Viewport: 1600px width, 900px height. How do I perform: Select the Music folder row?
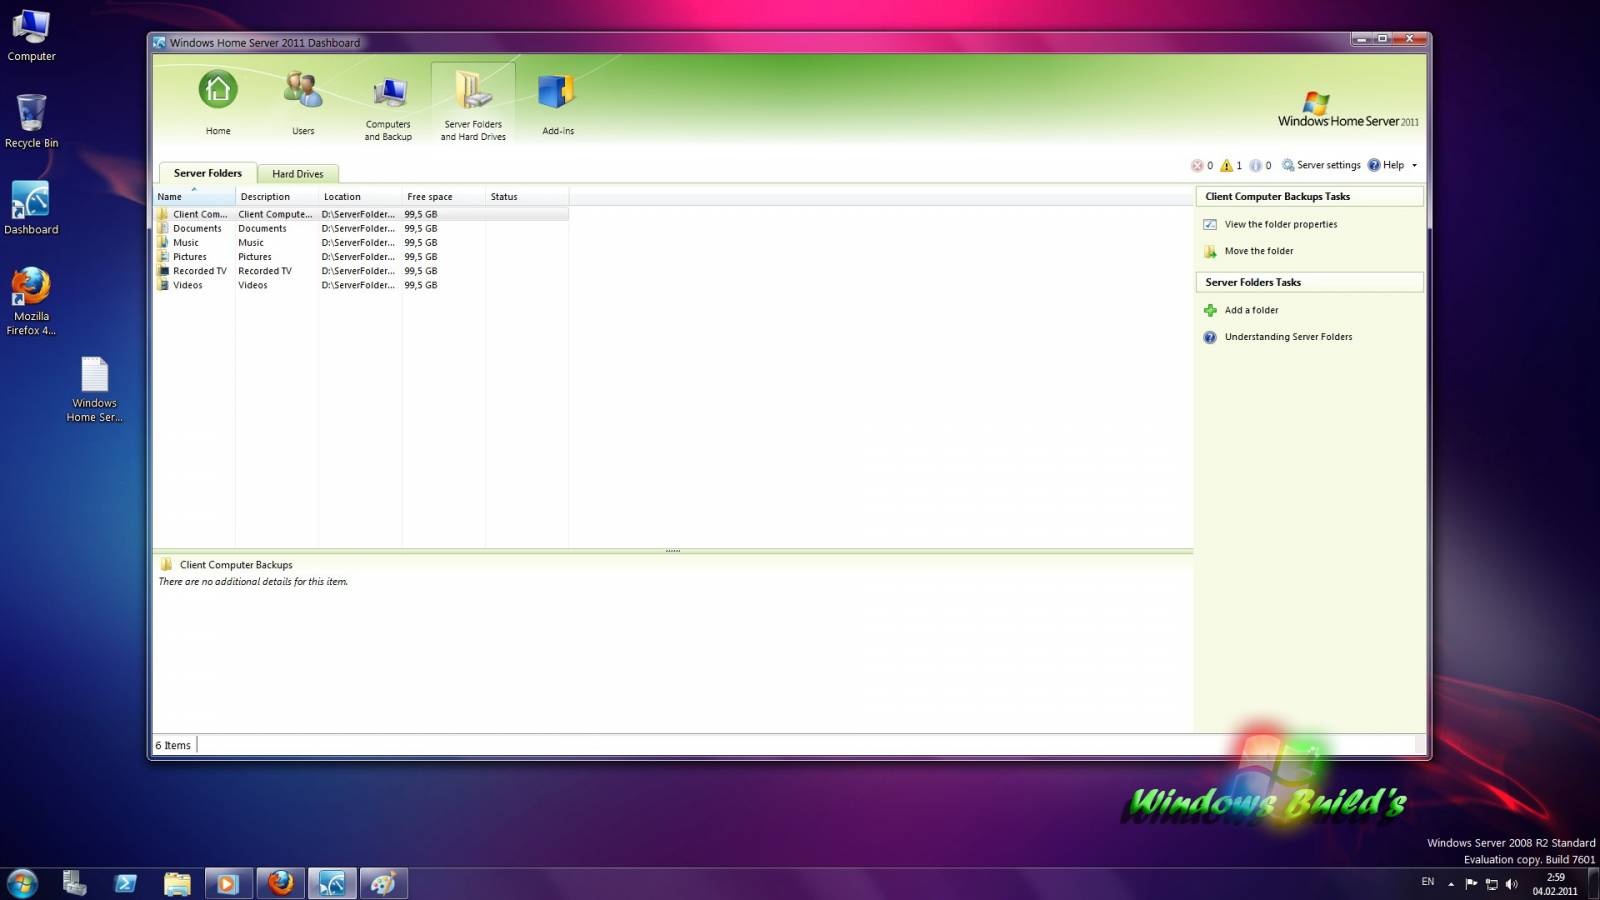pyautogui.click(x=361, y=242)
